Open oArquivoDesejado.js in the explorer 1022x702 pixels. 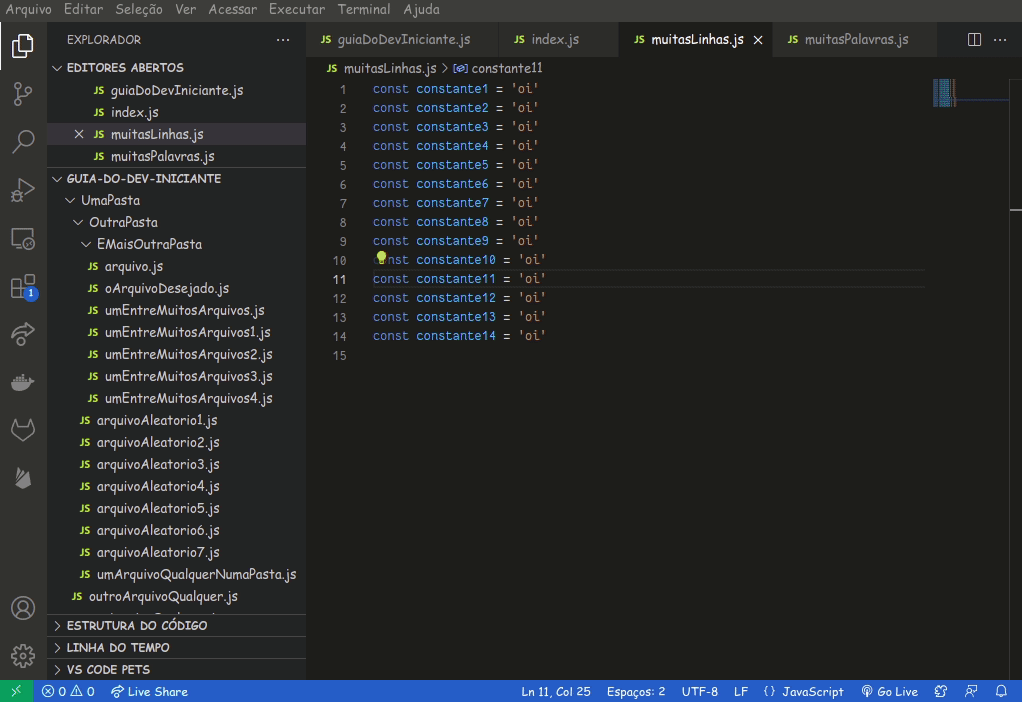166,289
